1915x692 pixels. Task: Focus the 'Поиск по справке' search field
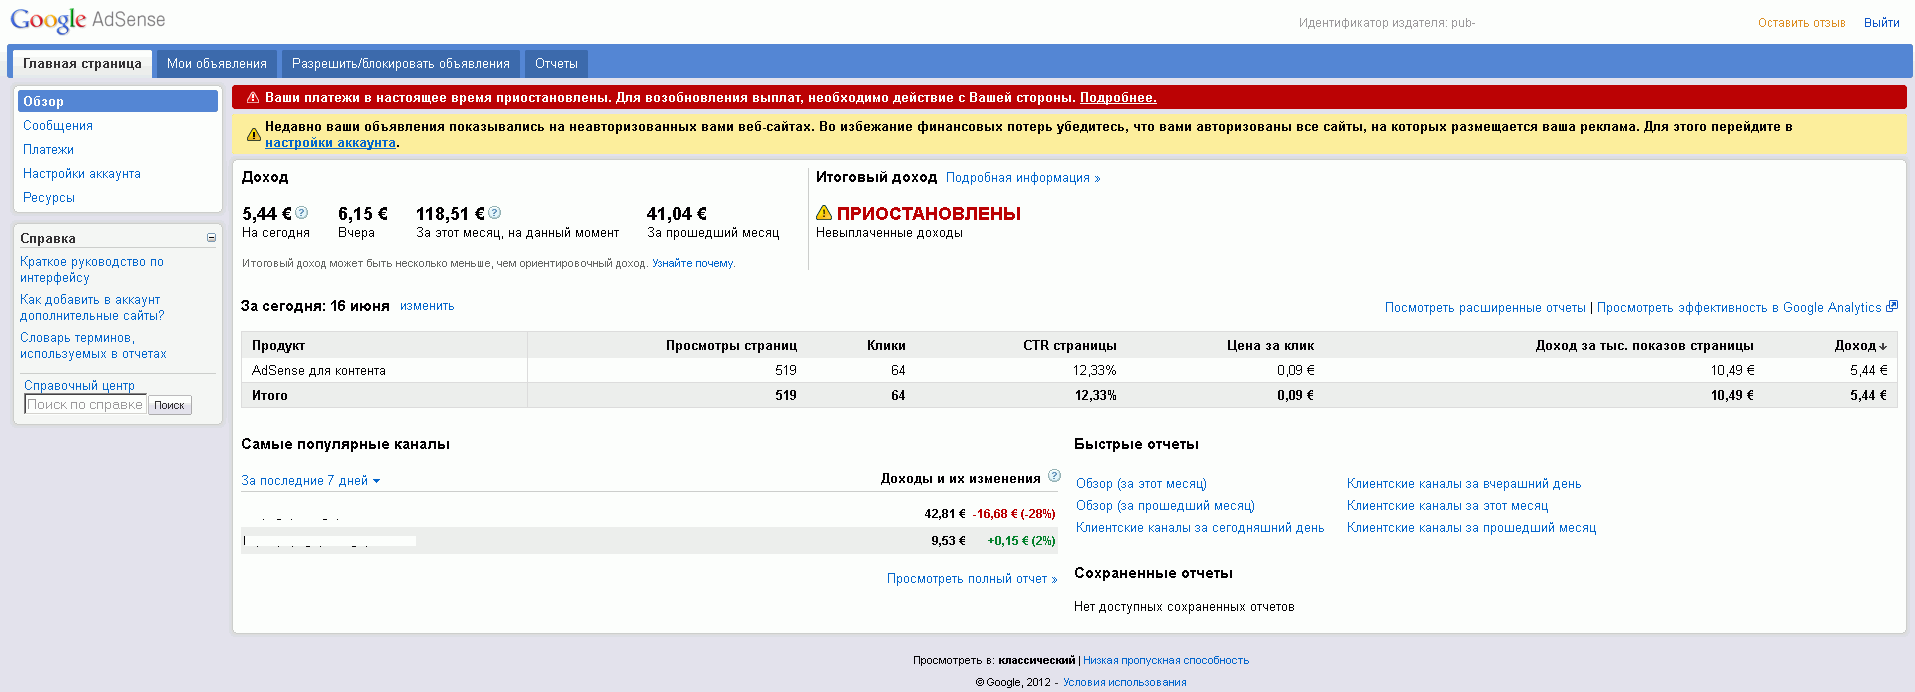(x=85, y=405)
